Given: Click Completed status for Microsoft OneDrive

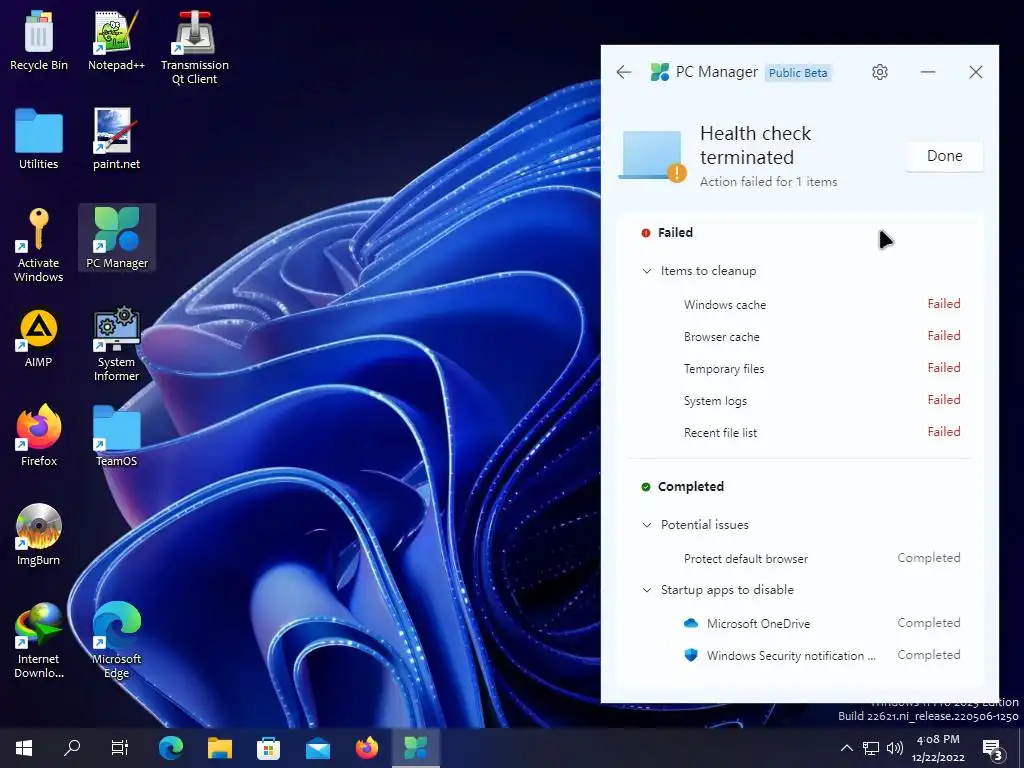Looking at the screenshot, I should (929, 623).
